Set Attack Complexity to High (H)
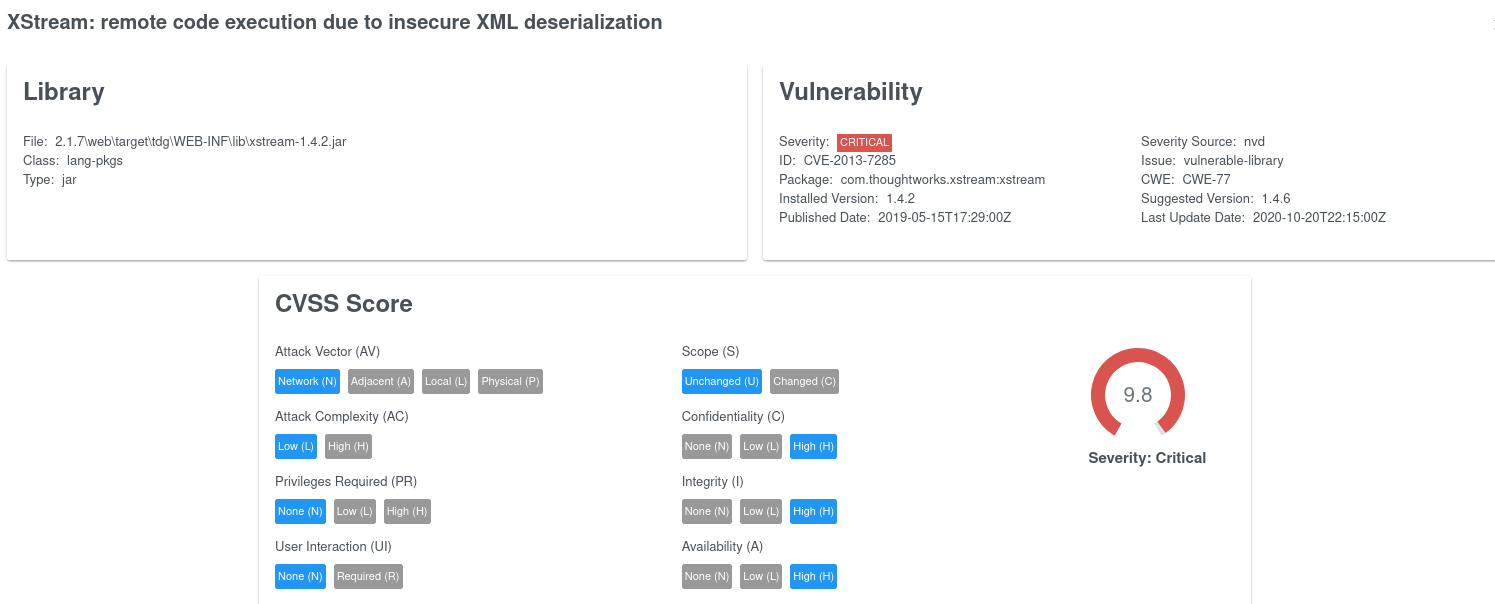This screenshot has width=1495, height=604. point(348,446)
